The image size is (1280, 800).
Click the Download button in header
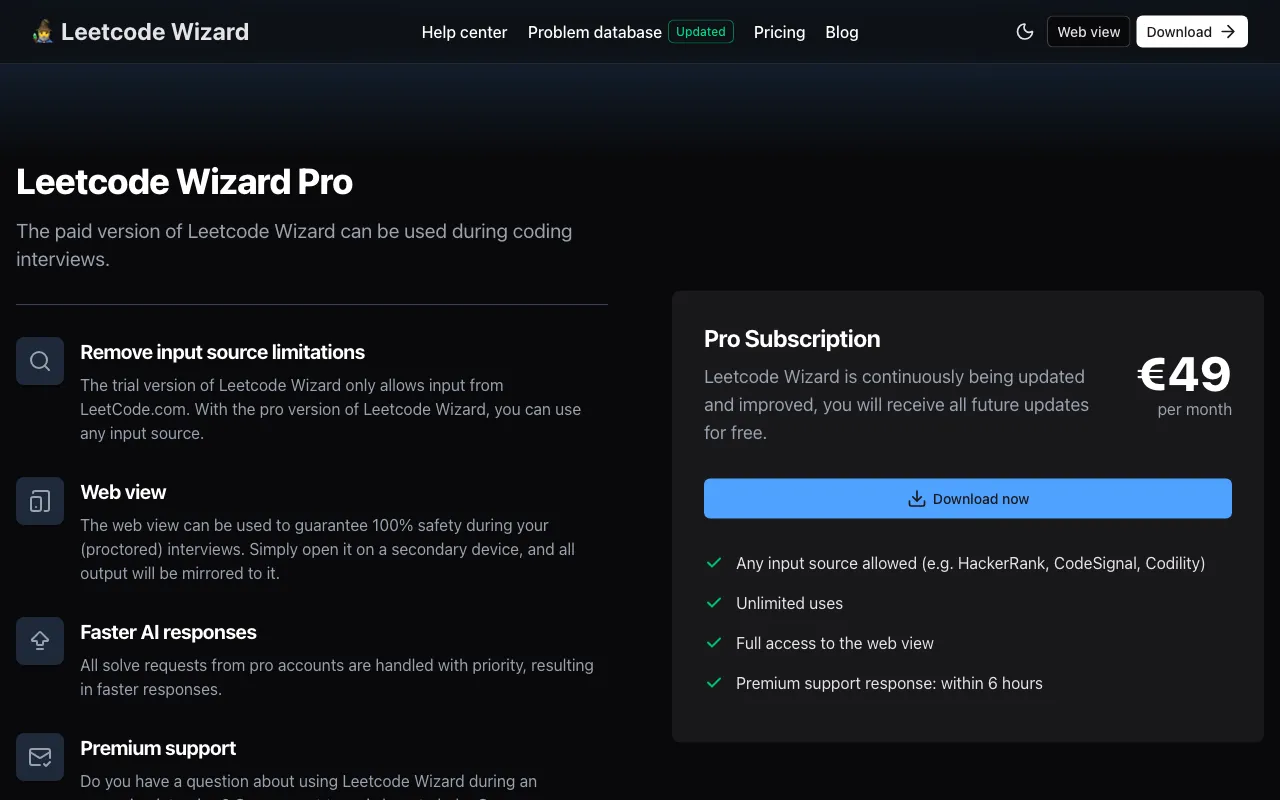[x=1192, y=32]
